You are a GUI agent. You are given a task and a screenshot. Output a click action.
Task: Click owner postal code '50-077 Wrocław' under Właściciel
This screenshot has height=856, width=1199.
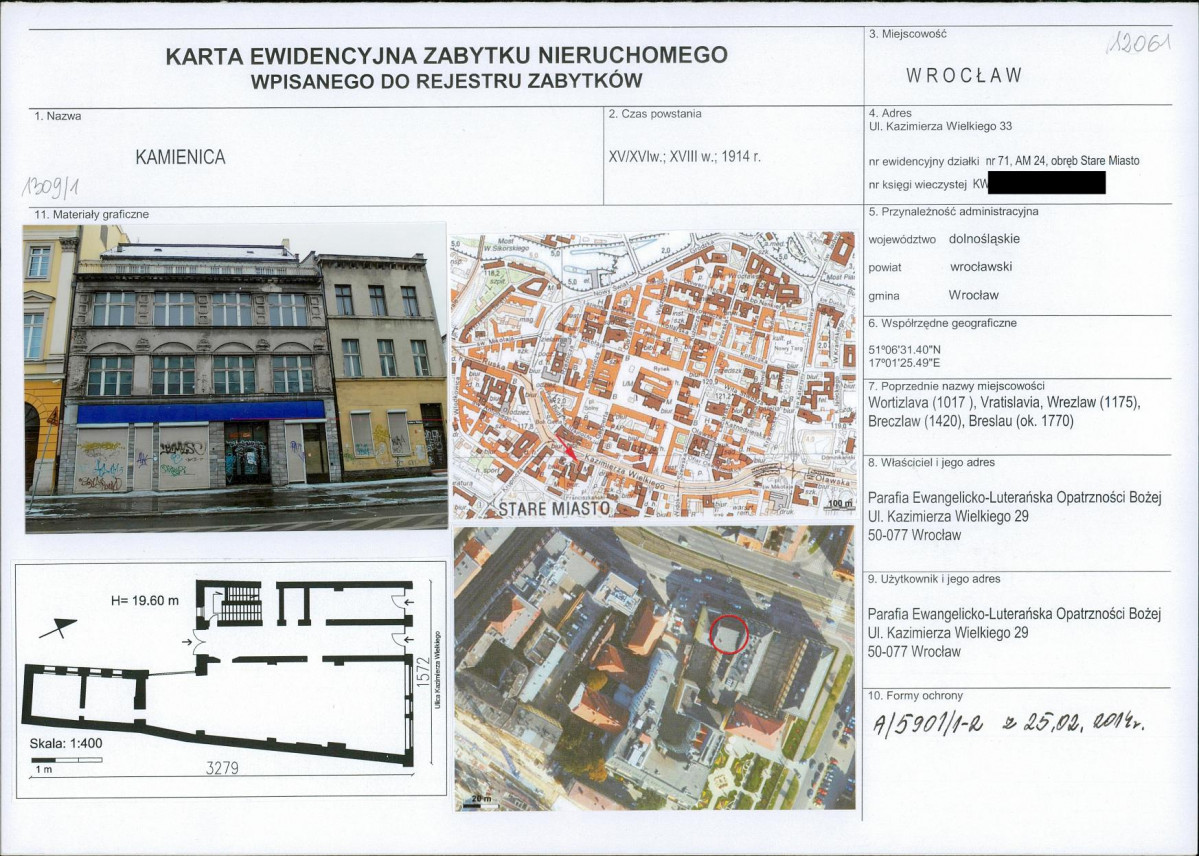pyautogui.click(x=914, y=535)
